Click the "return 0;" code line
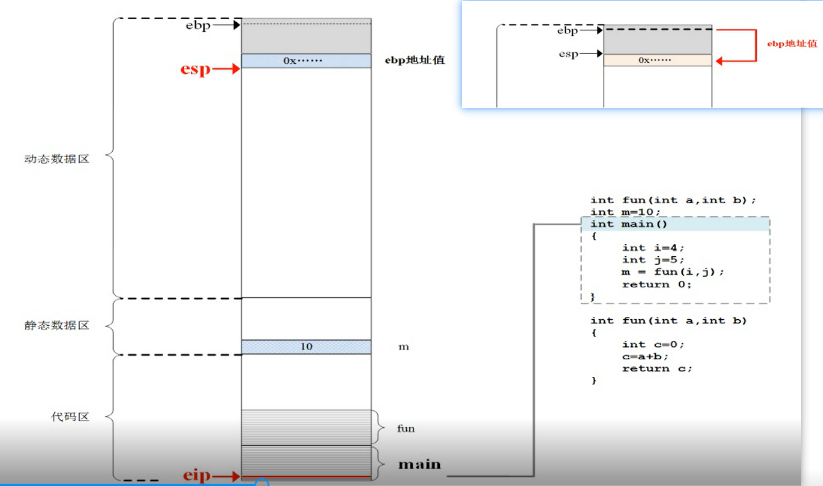This screenshot has width=823, height=486. pos(657,284)
